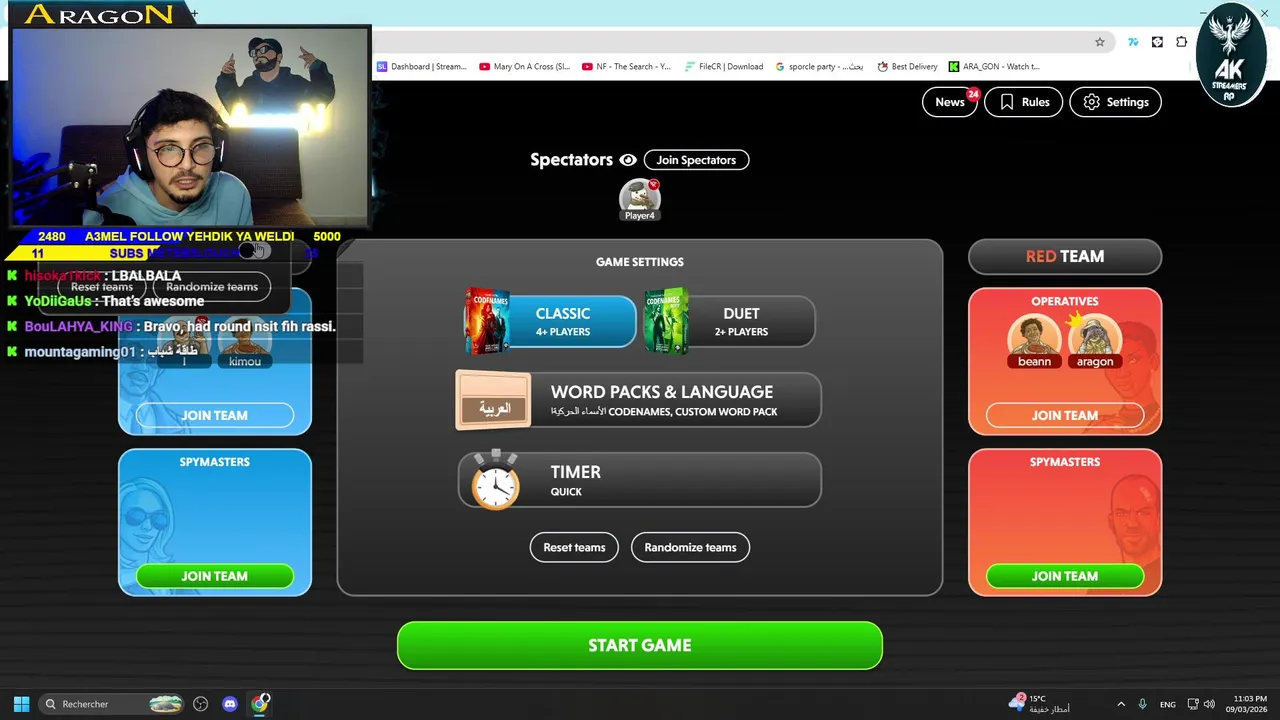The height and width of the screenshot is (720, 1280).
Task: Switch the ENG input language
Action: [1168, 704]
